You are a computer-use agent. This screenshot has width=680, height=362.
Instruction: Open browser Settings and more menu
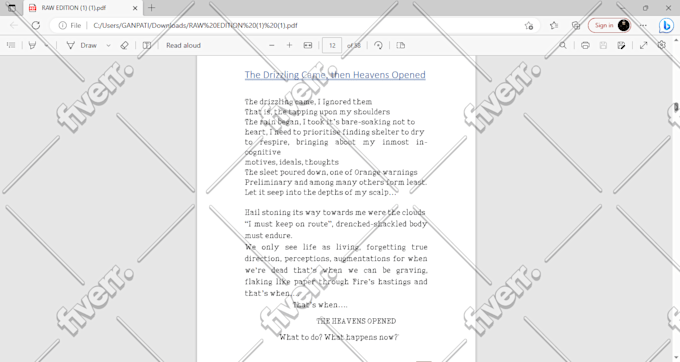[x=644, y=26]
